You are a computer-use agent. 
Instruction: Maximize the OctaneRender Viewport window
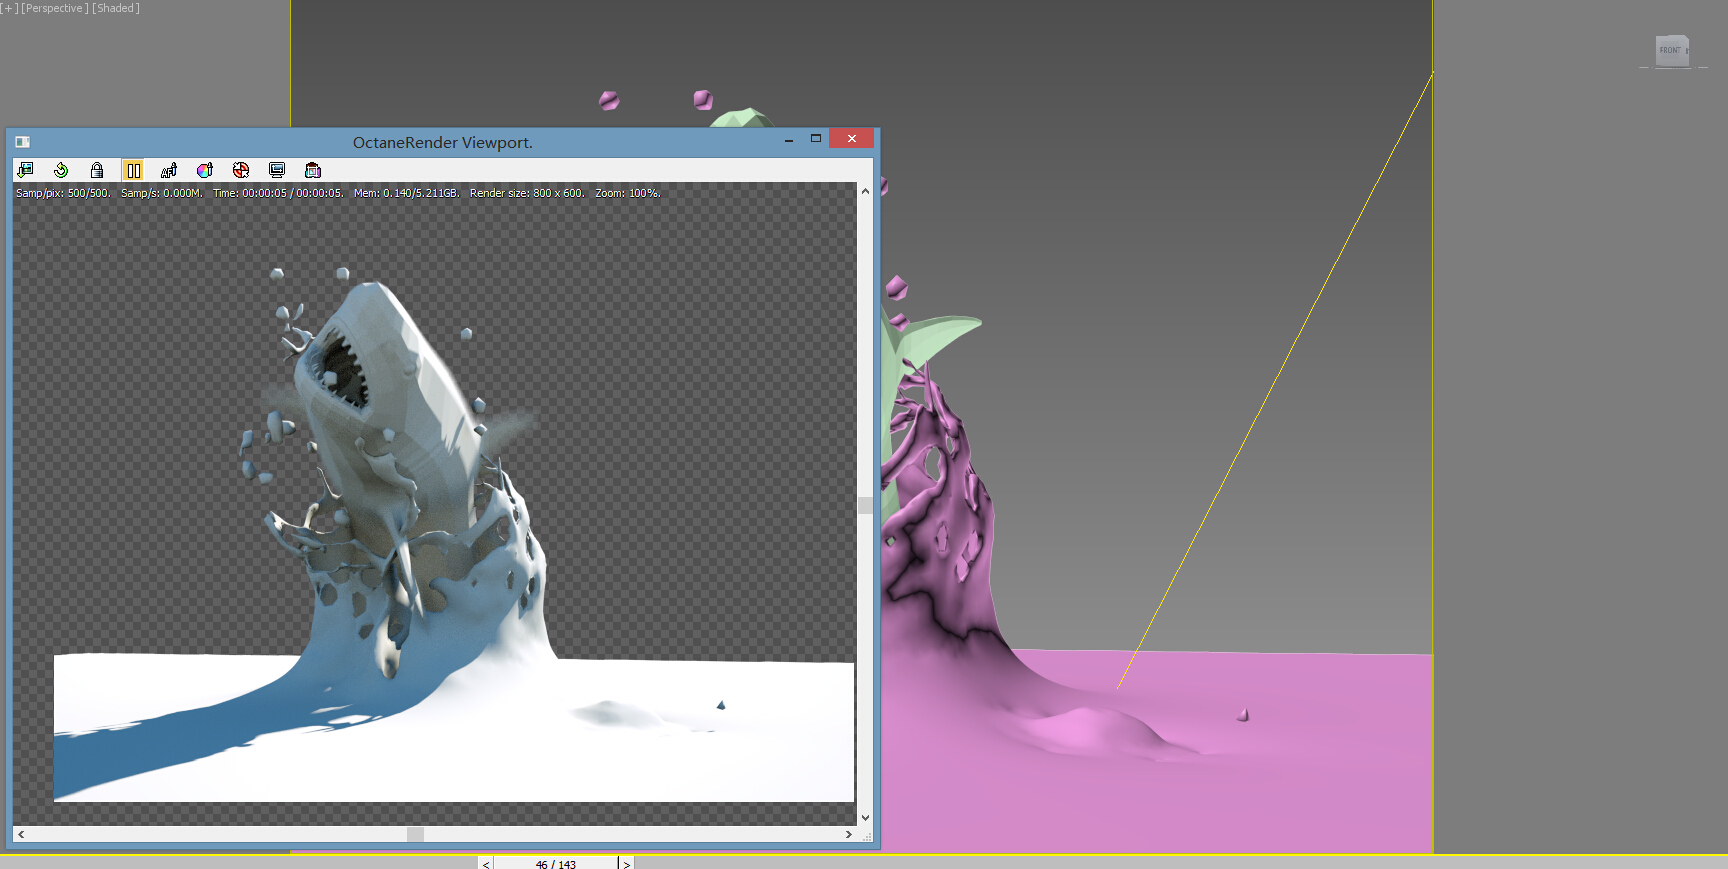(816, 139)
